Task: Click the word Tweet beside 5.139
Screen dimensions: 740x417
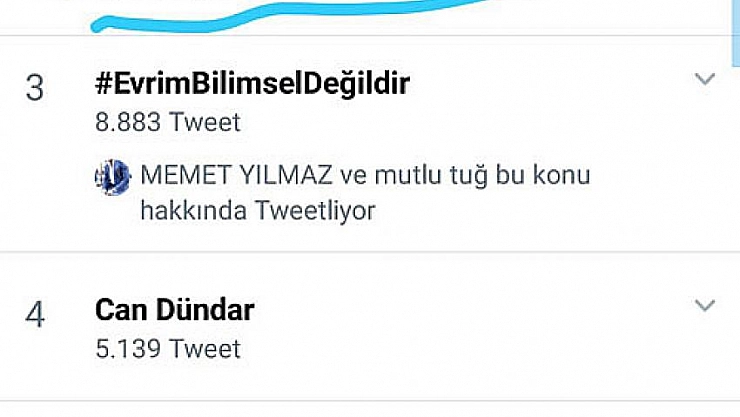Action: pos(205,349)
